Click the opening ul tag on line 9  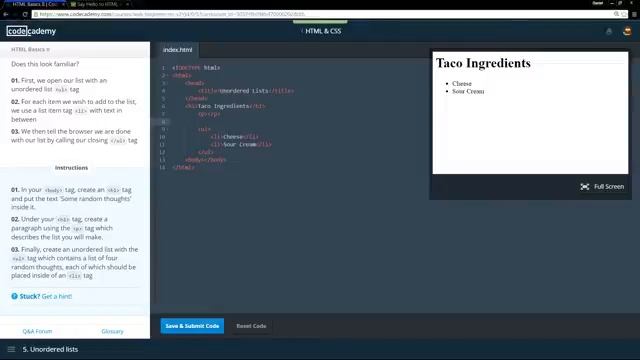click(204, 129)
